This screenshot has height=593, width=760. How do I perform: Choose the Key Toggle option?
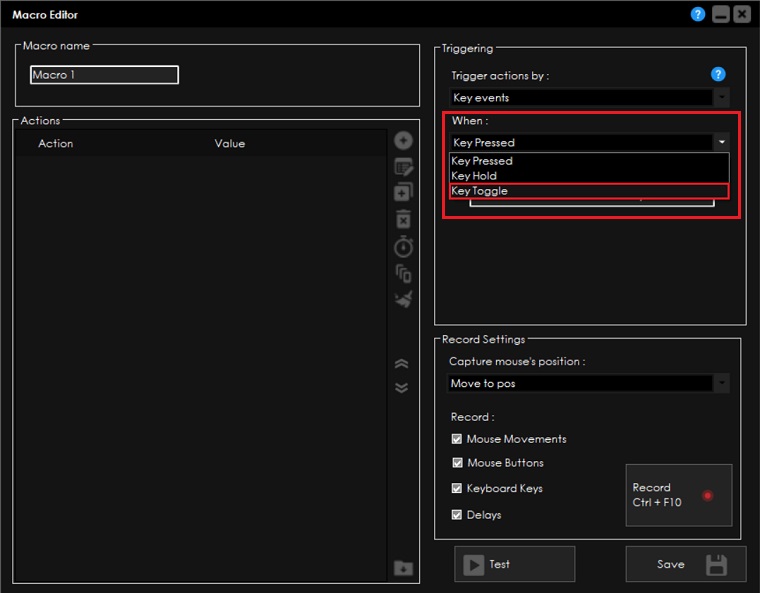(589, 191)
